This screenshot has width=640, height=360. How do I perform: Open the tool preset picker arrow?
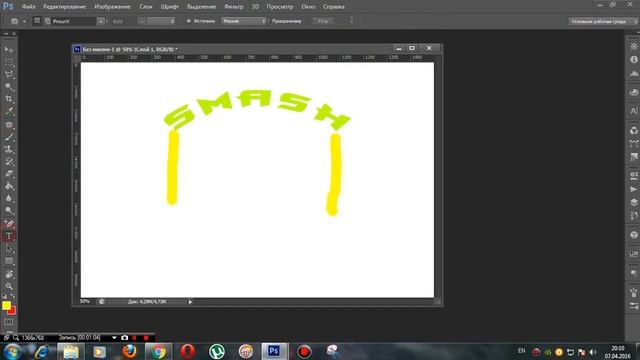pyautogui.click(x=24, y=21)
